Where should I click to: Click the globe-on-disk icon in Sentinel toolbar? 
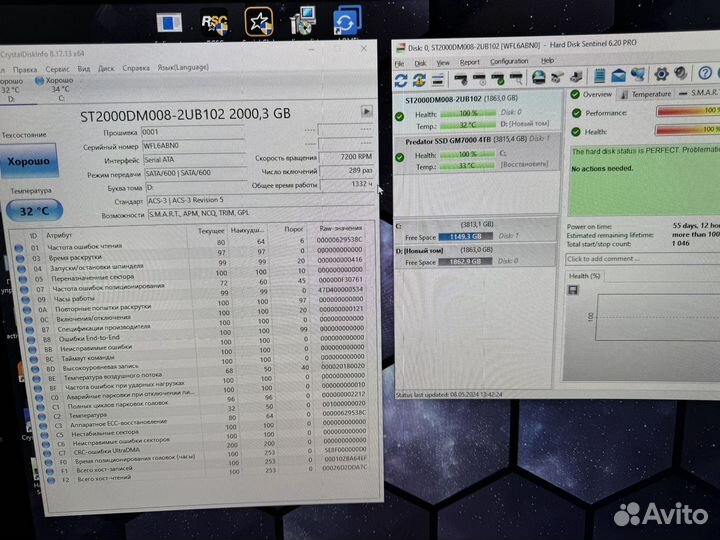(x=539, y=77)
